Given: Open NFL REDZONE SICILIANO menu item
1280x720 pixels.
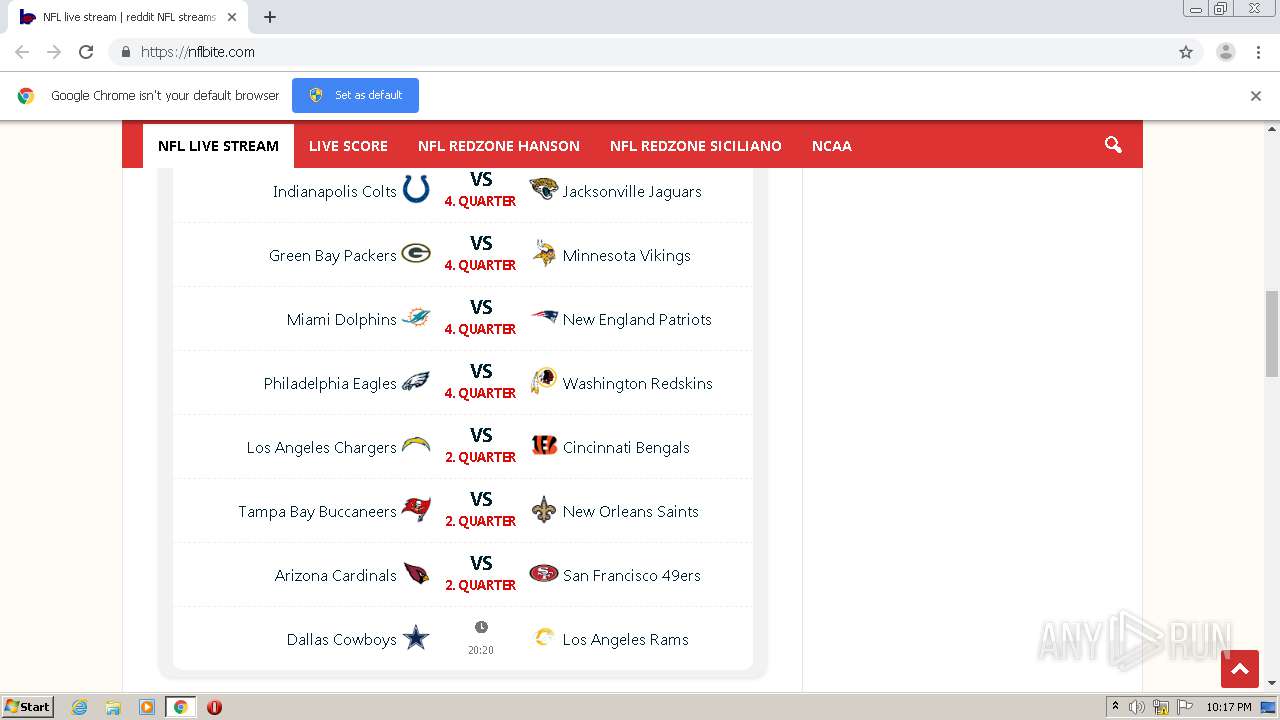Looking at the screenshot, I should pos(696,146).
